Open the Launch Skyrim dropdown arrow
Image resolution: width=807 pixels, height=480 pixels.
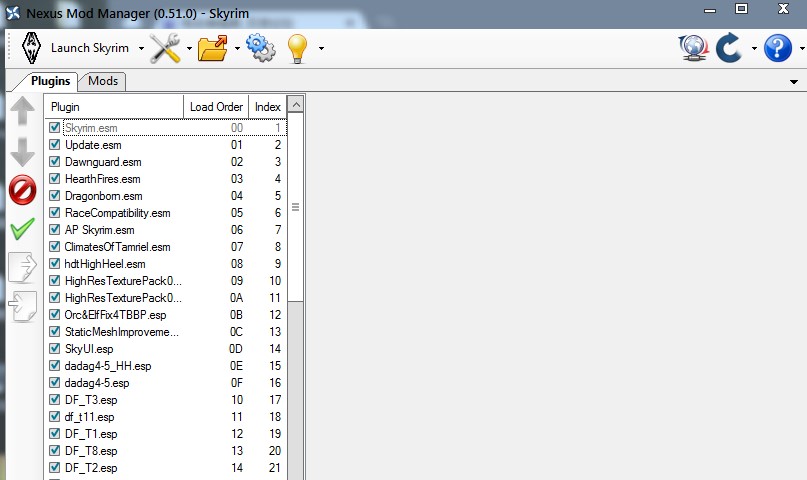click(141, 48)
